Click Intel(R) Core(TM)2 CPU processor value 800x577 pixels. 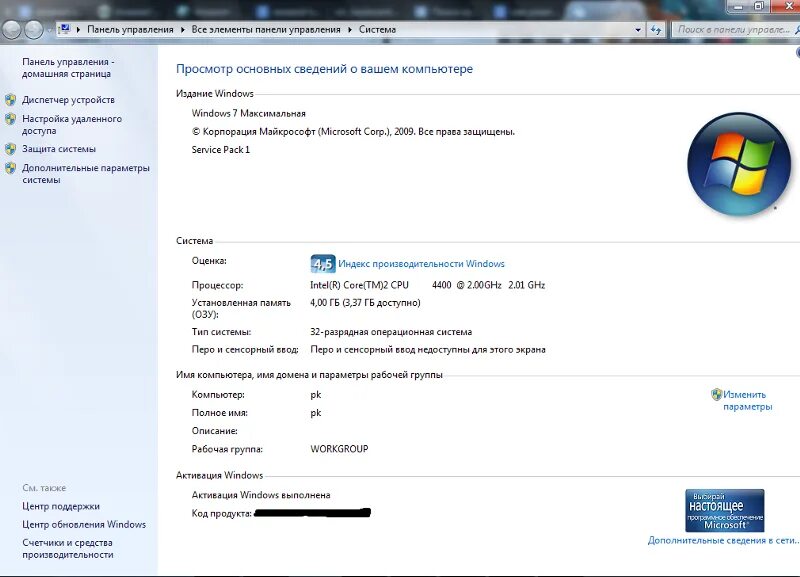click(x=428, y=285)
